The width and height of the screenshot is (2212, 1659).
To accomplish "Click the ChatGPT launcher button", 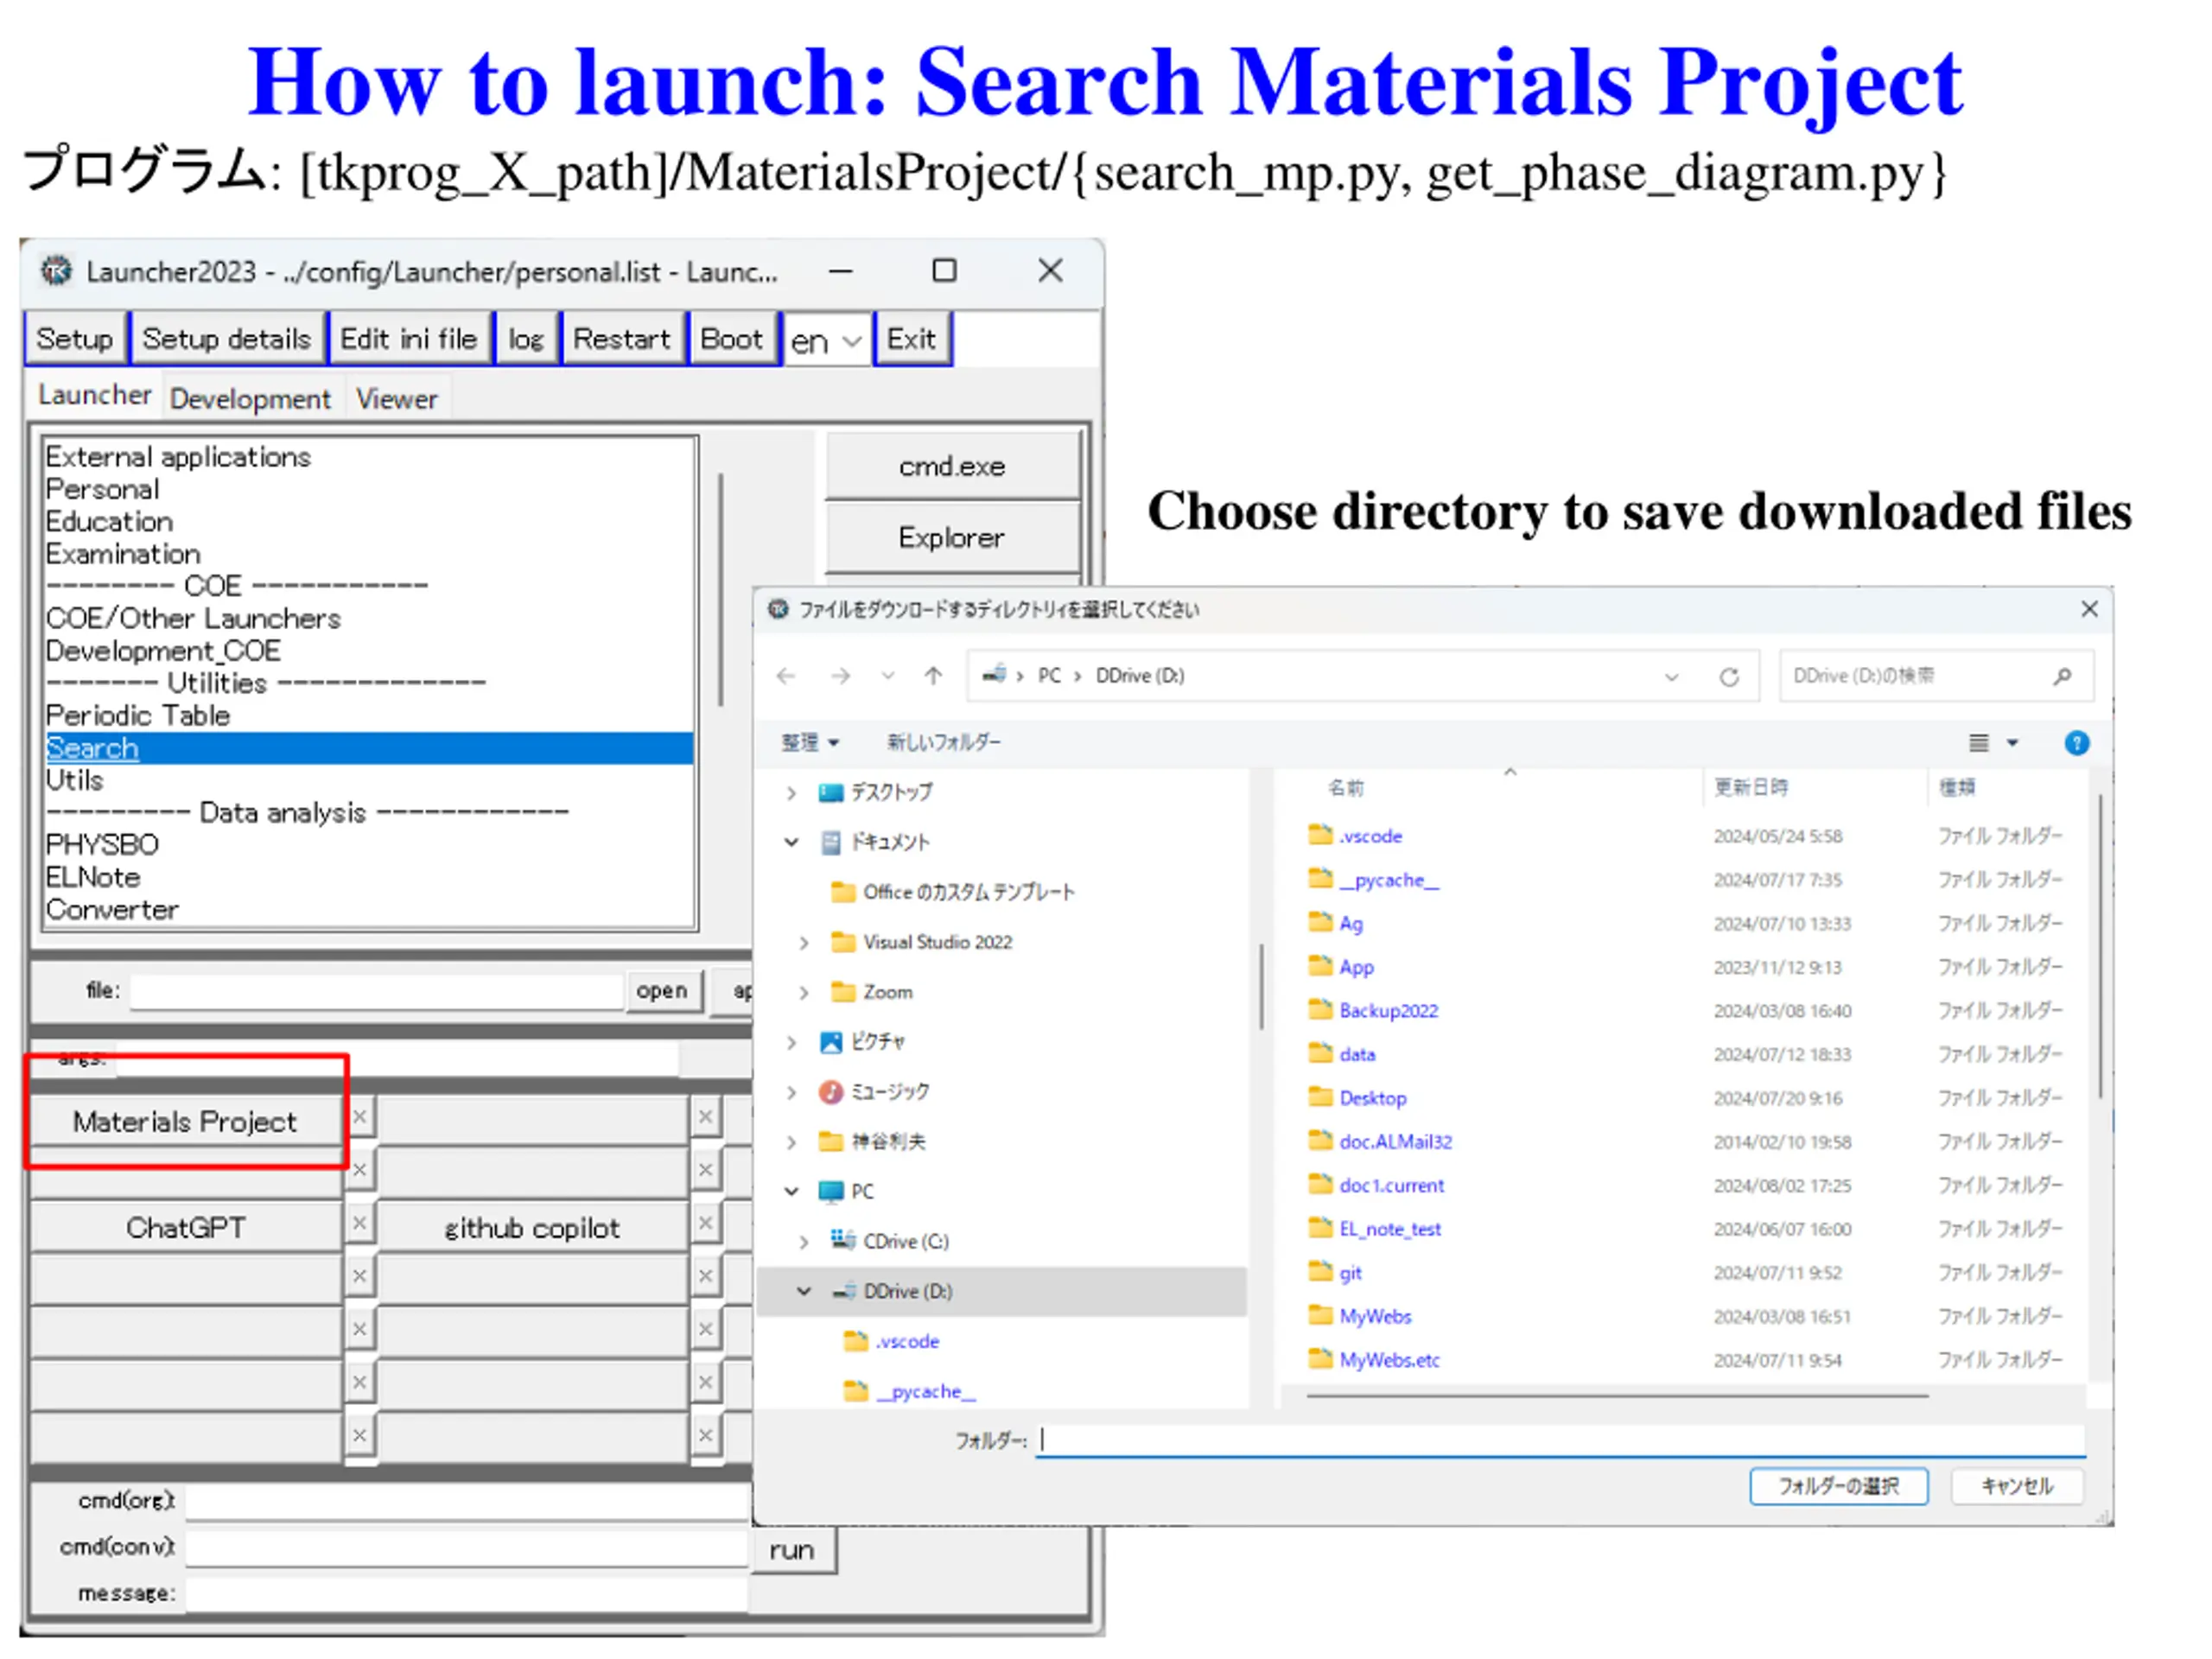I will [x=185, y=1228].
